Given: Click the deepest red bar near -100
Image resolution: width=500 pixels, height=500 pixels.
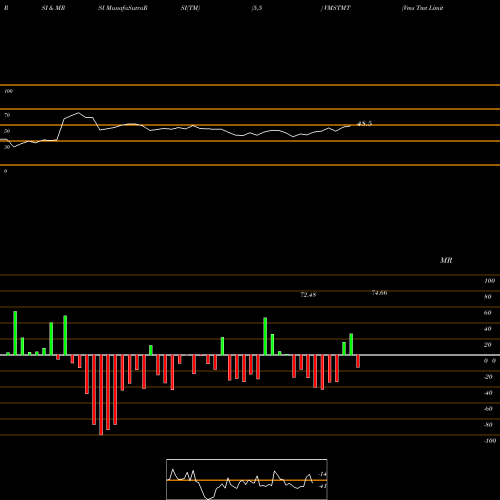Looking at the screenshot, I should point(101,395).
